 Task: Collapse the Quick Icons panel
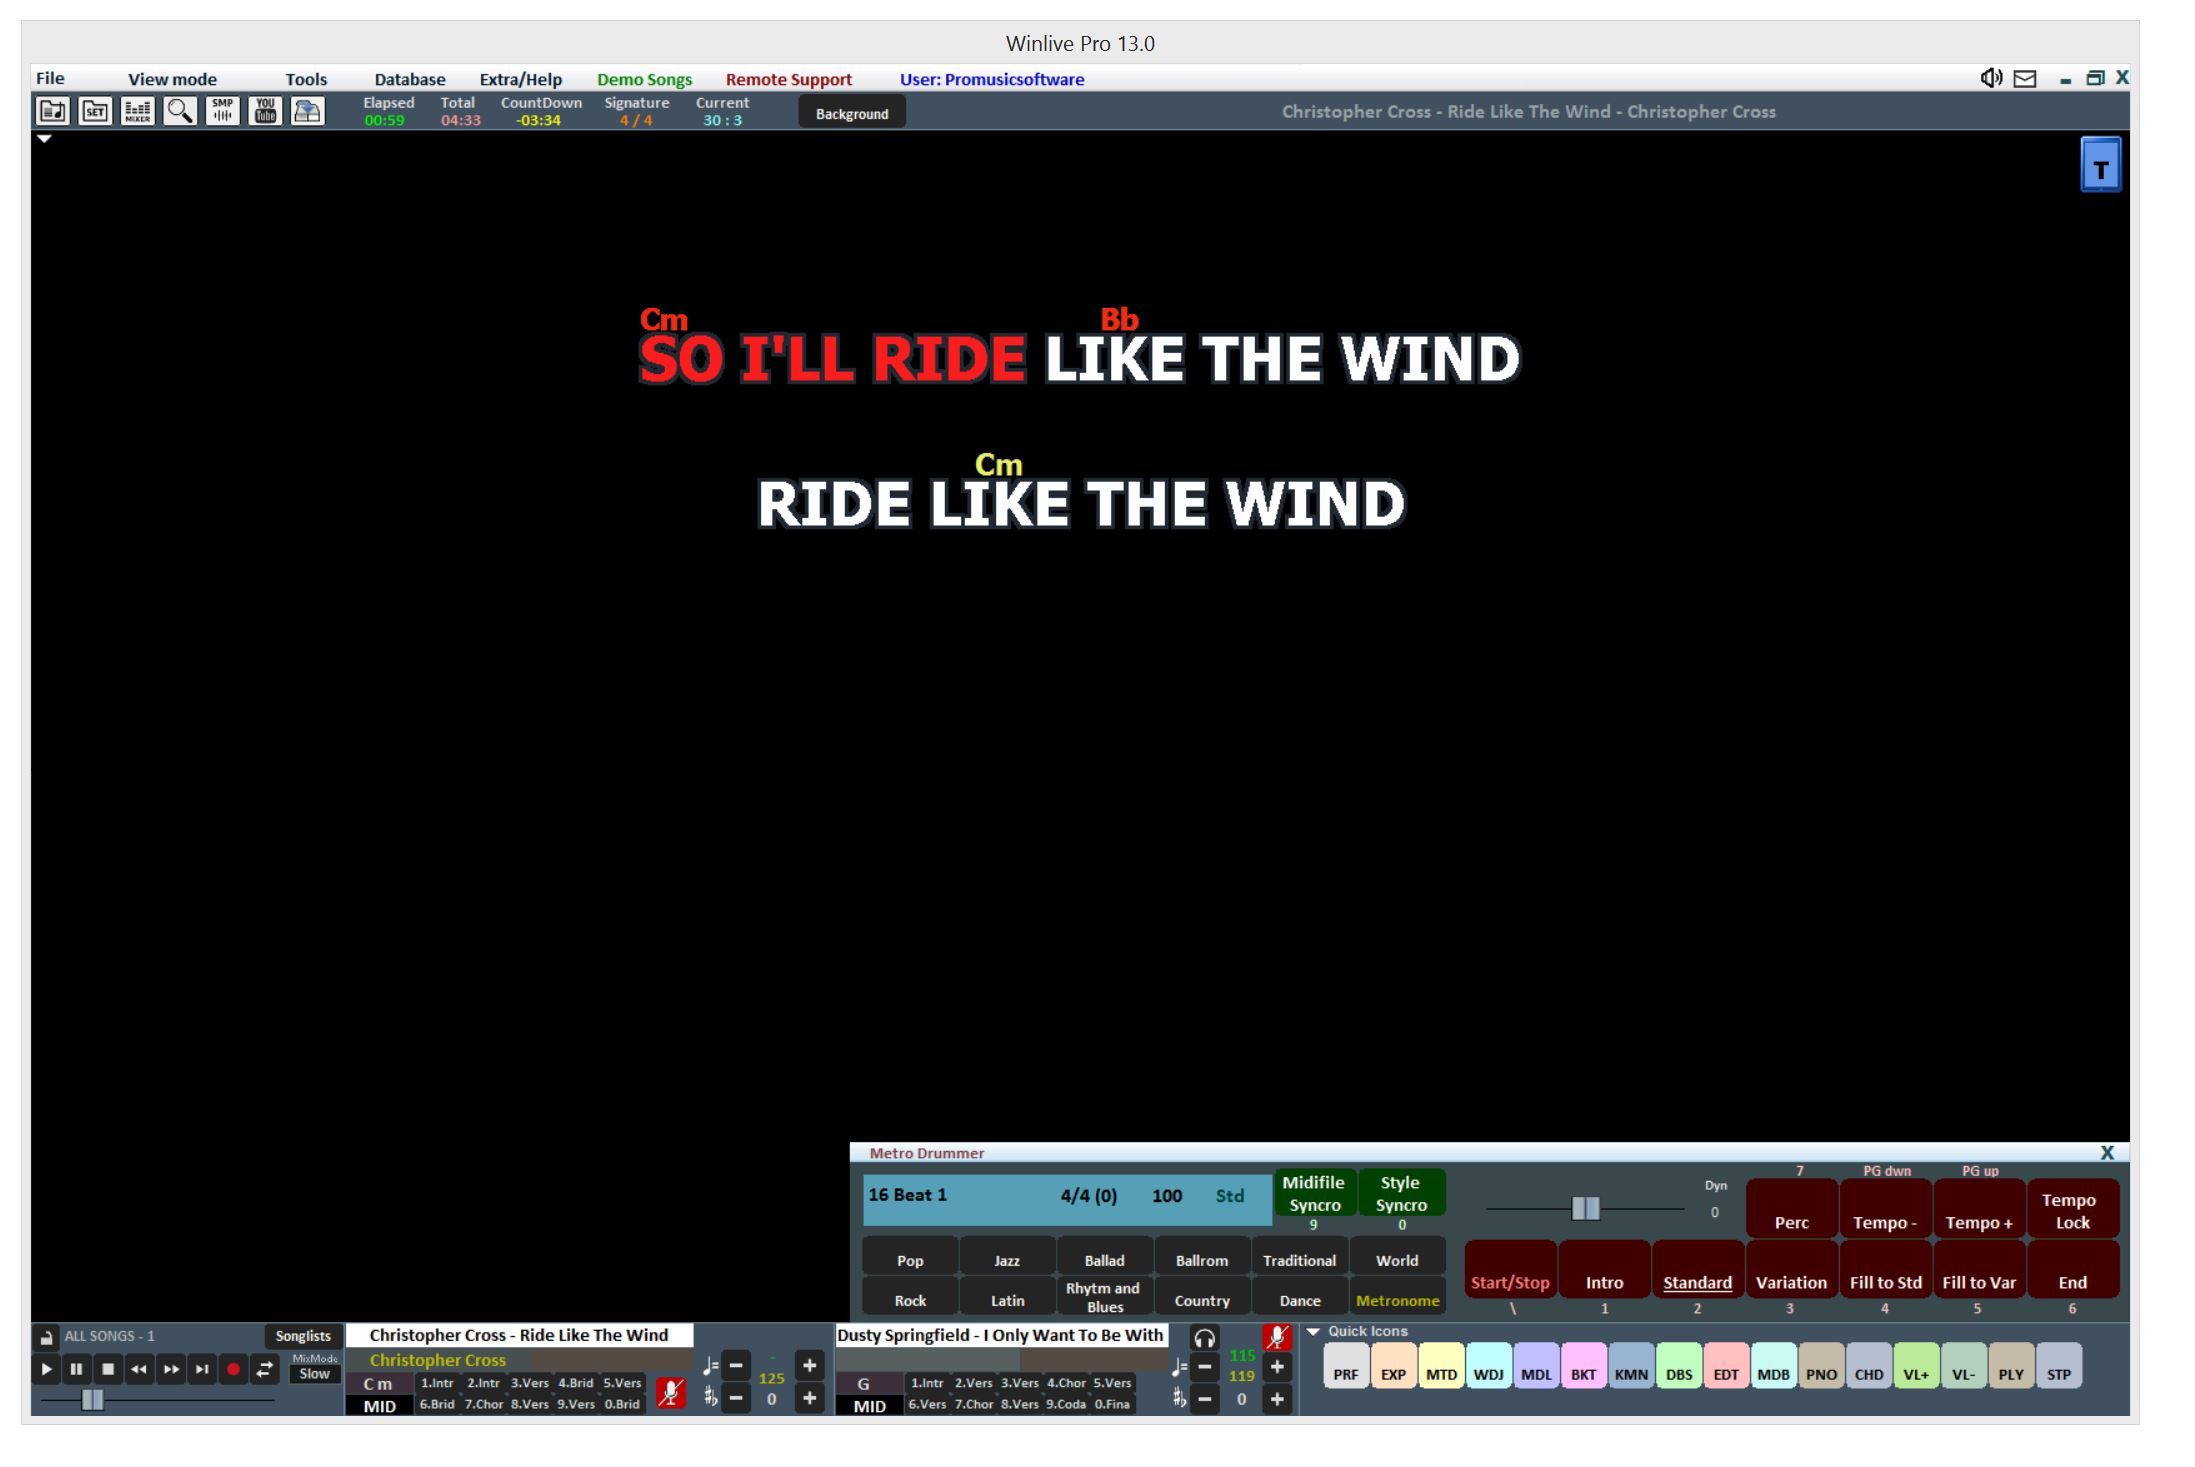(x=1314, y=1331)
